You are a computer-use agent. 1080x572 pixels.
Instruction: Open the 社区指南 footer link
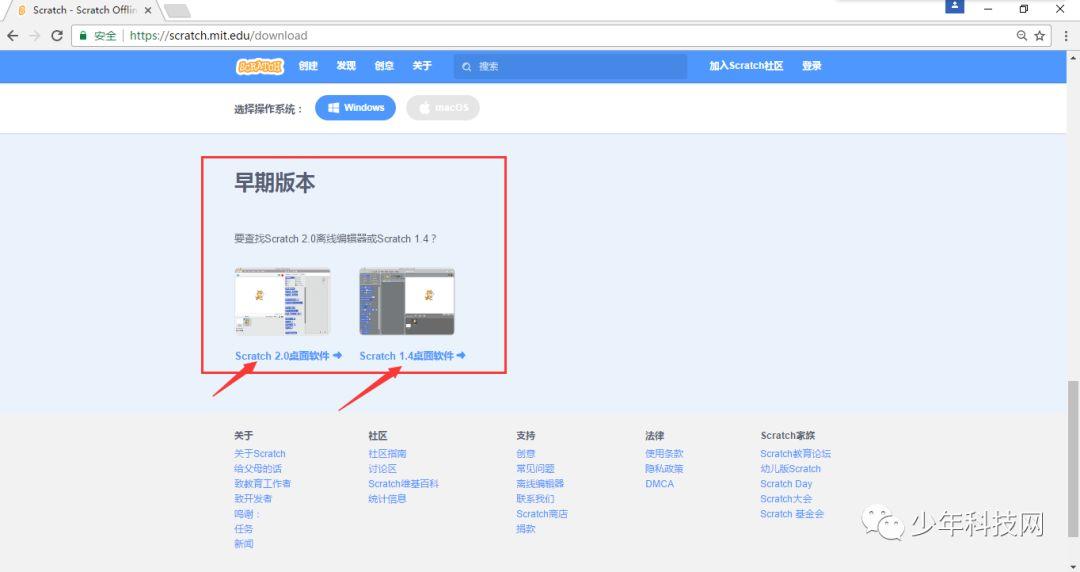(x=387, y=454)
